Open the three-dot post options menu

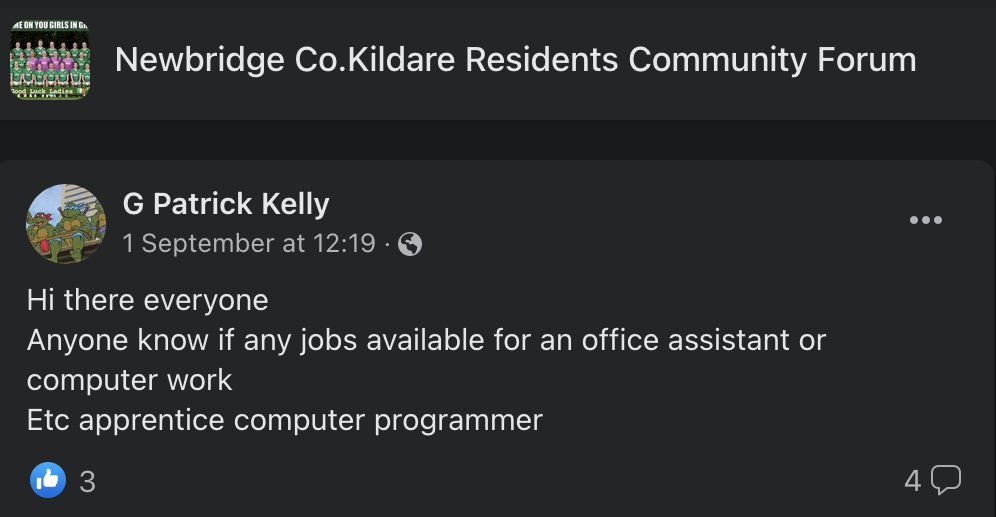click(x=925, y=220)
